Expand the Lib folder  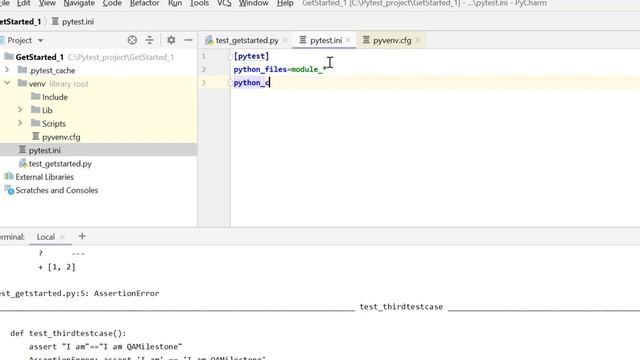20,110
